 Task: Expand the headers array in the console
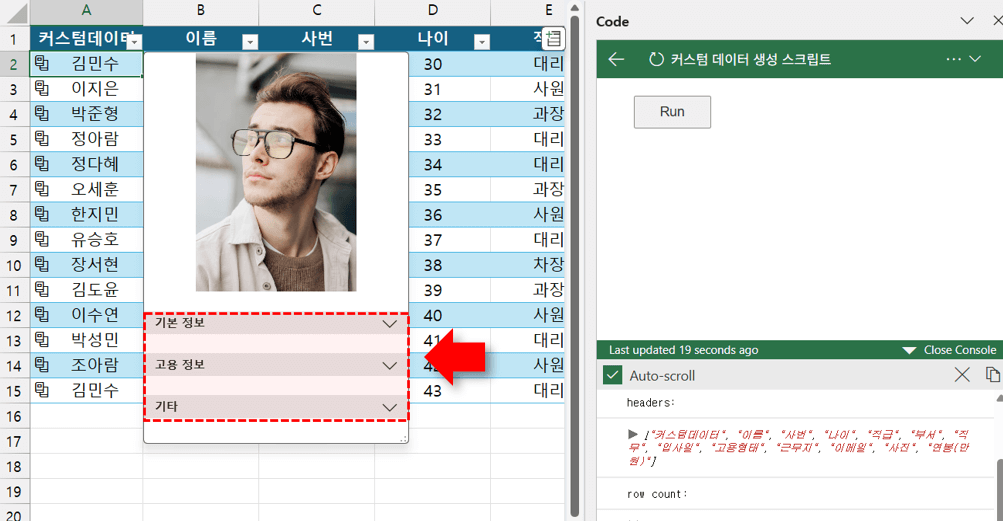[632, 434]
